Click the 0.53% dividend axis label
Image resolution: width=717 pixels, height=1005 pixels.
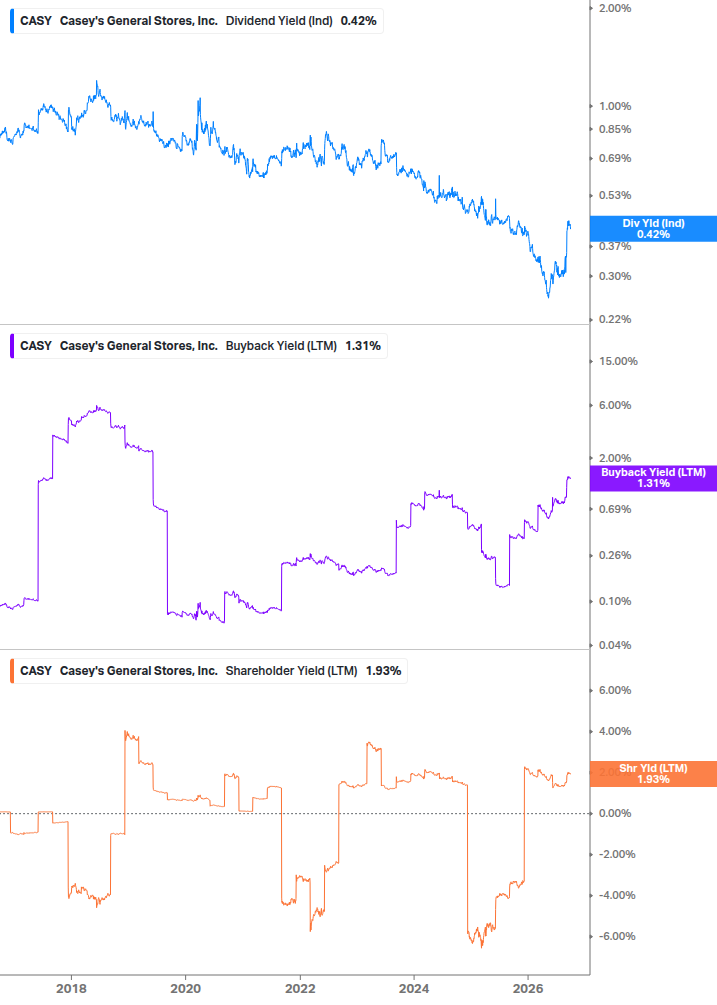coord(615,195)
